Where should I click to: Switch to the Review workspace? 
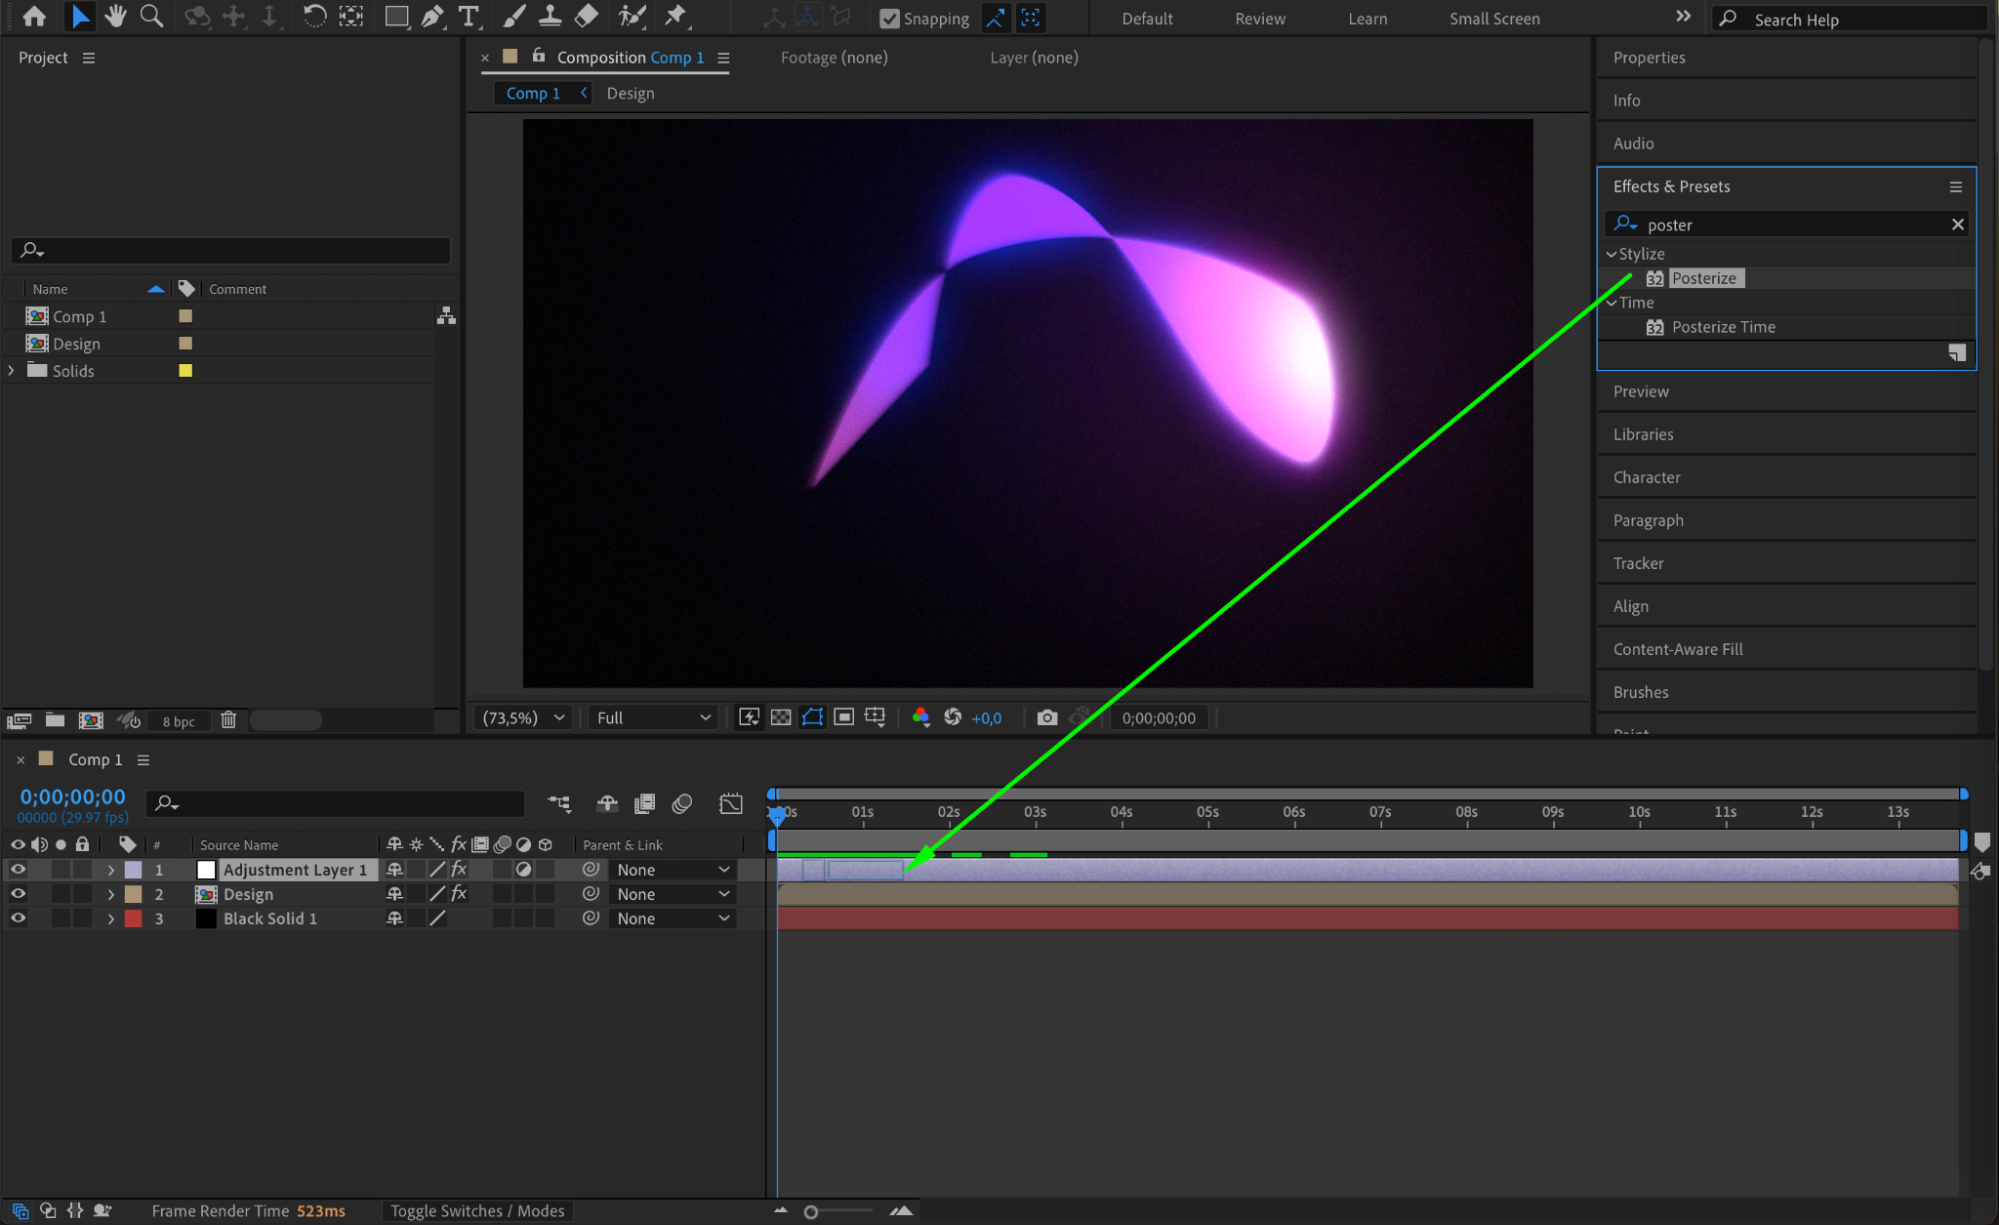coord(1259,18)
